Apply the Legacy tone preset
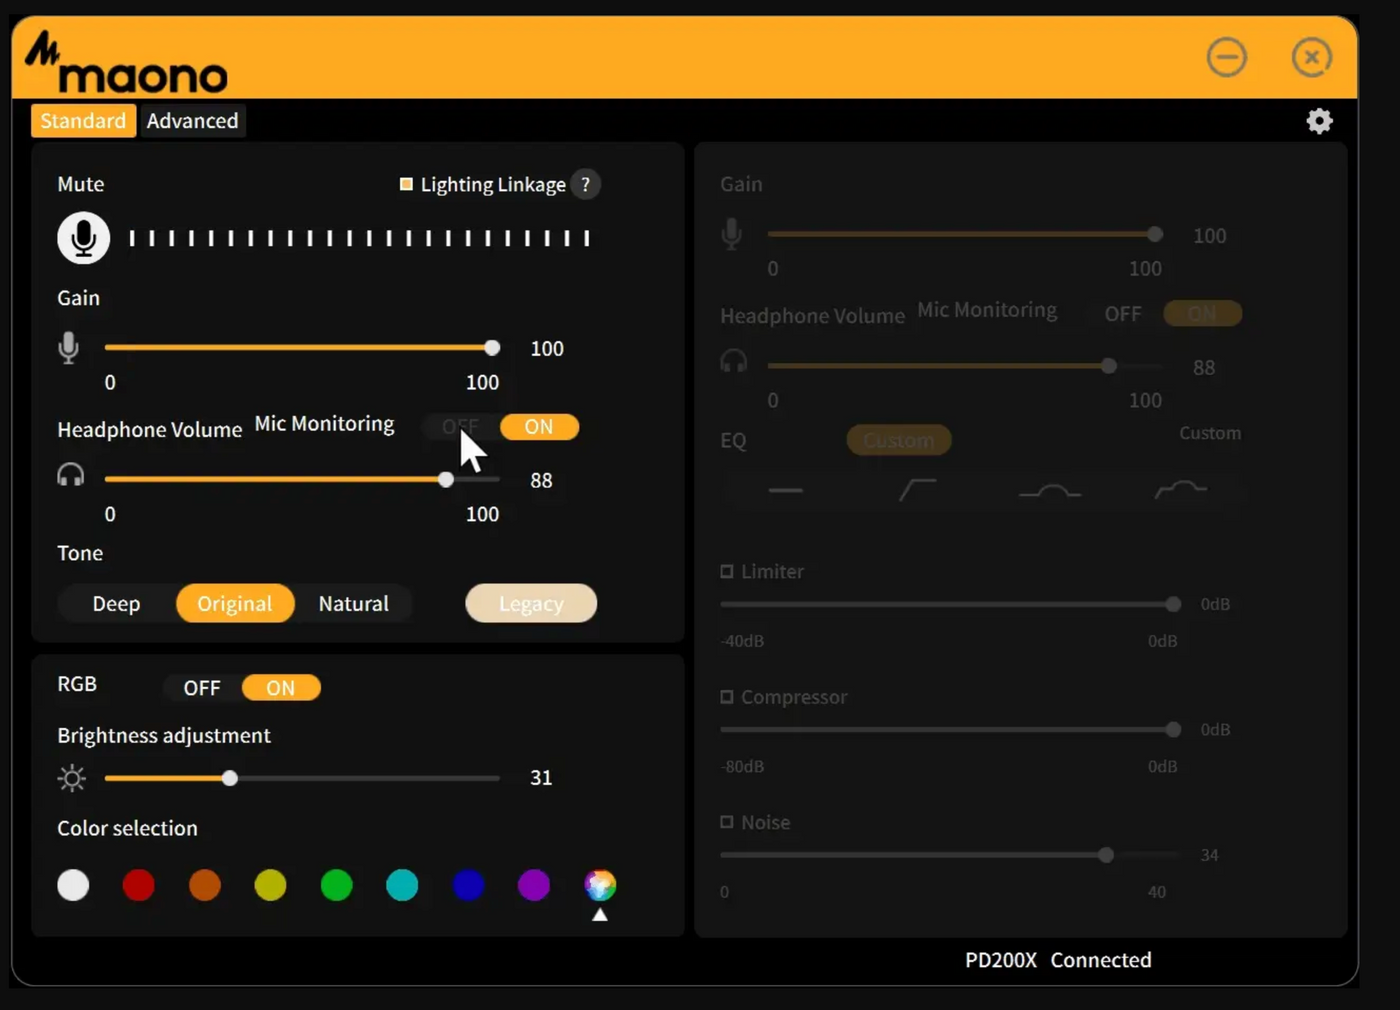Image resolution: width=1400 pixels, height=1010 pixels. pyautogui.click(x=530, y=603)
